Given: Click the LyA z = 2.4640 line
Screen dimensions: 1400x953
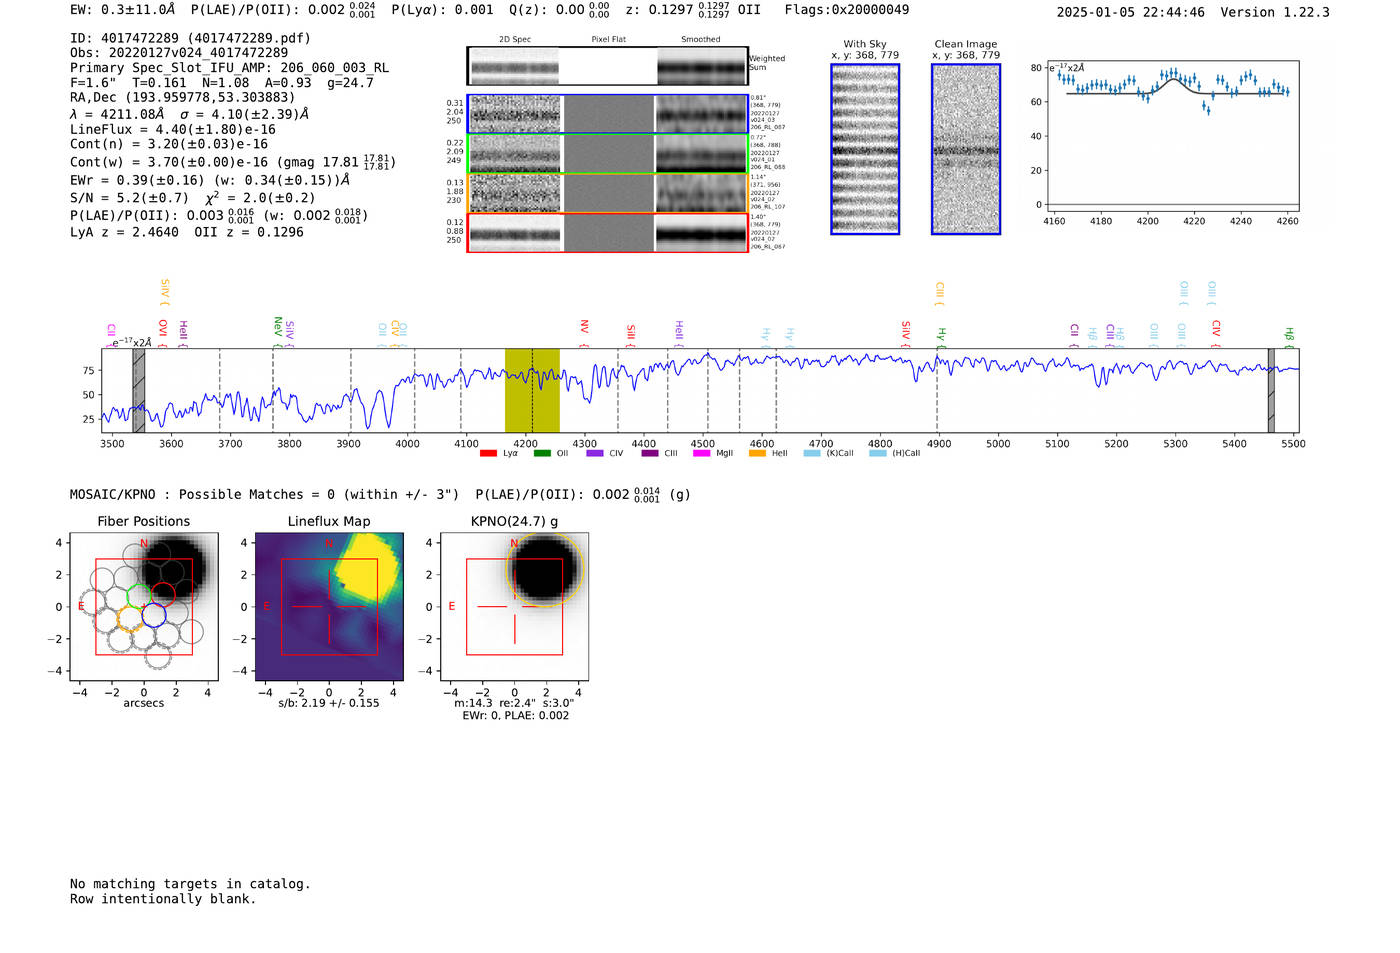Looking at the screenshot, I should click(187, 232).
